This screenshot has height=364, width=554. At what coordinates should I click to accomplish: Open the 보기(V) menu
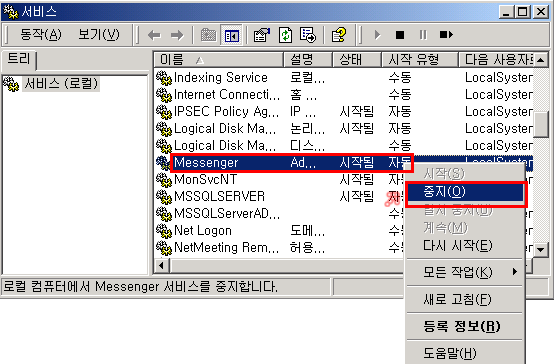(99, 35)
